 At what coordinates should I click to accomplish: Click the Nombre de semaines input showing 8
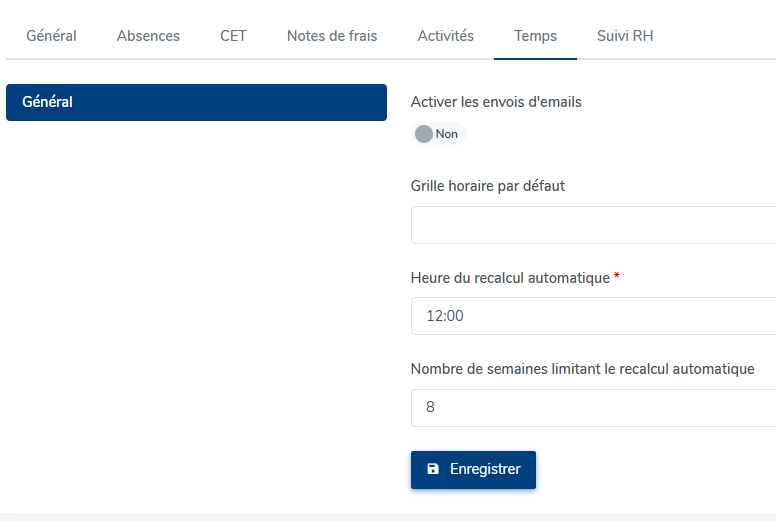[x=593, y=408]
